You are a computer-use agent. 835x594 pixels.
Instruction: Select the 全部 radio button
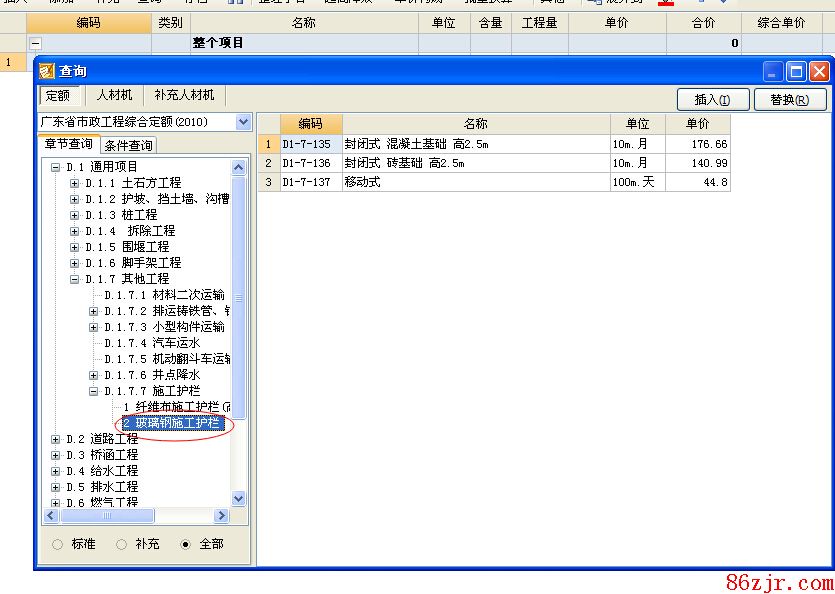[185, 544]
